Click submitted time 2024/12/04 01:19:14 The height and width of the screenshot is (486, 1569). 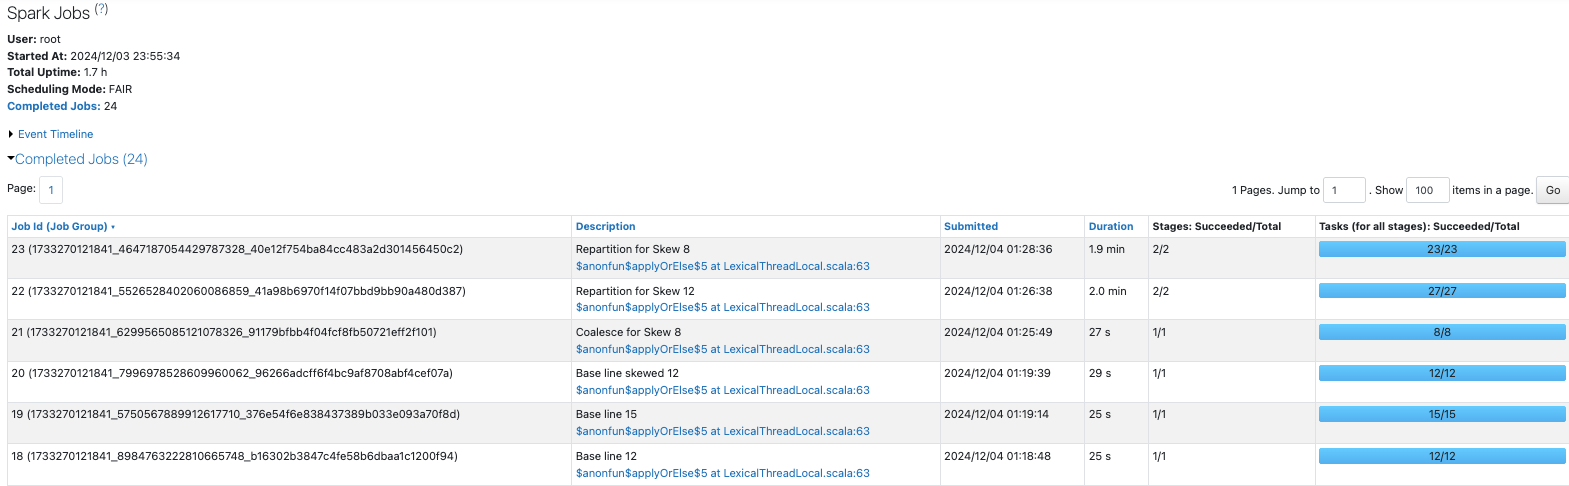[996, 414]
